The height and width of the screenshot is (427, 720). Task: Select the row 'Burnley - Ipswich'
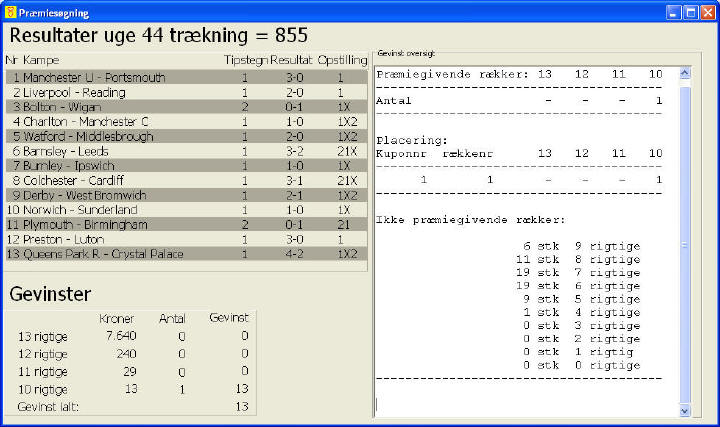[x=186, y=166]
